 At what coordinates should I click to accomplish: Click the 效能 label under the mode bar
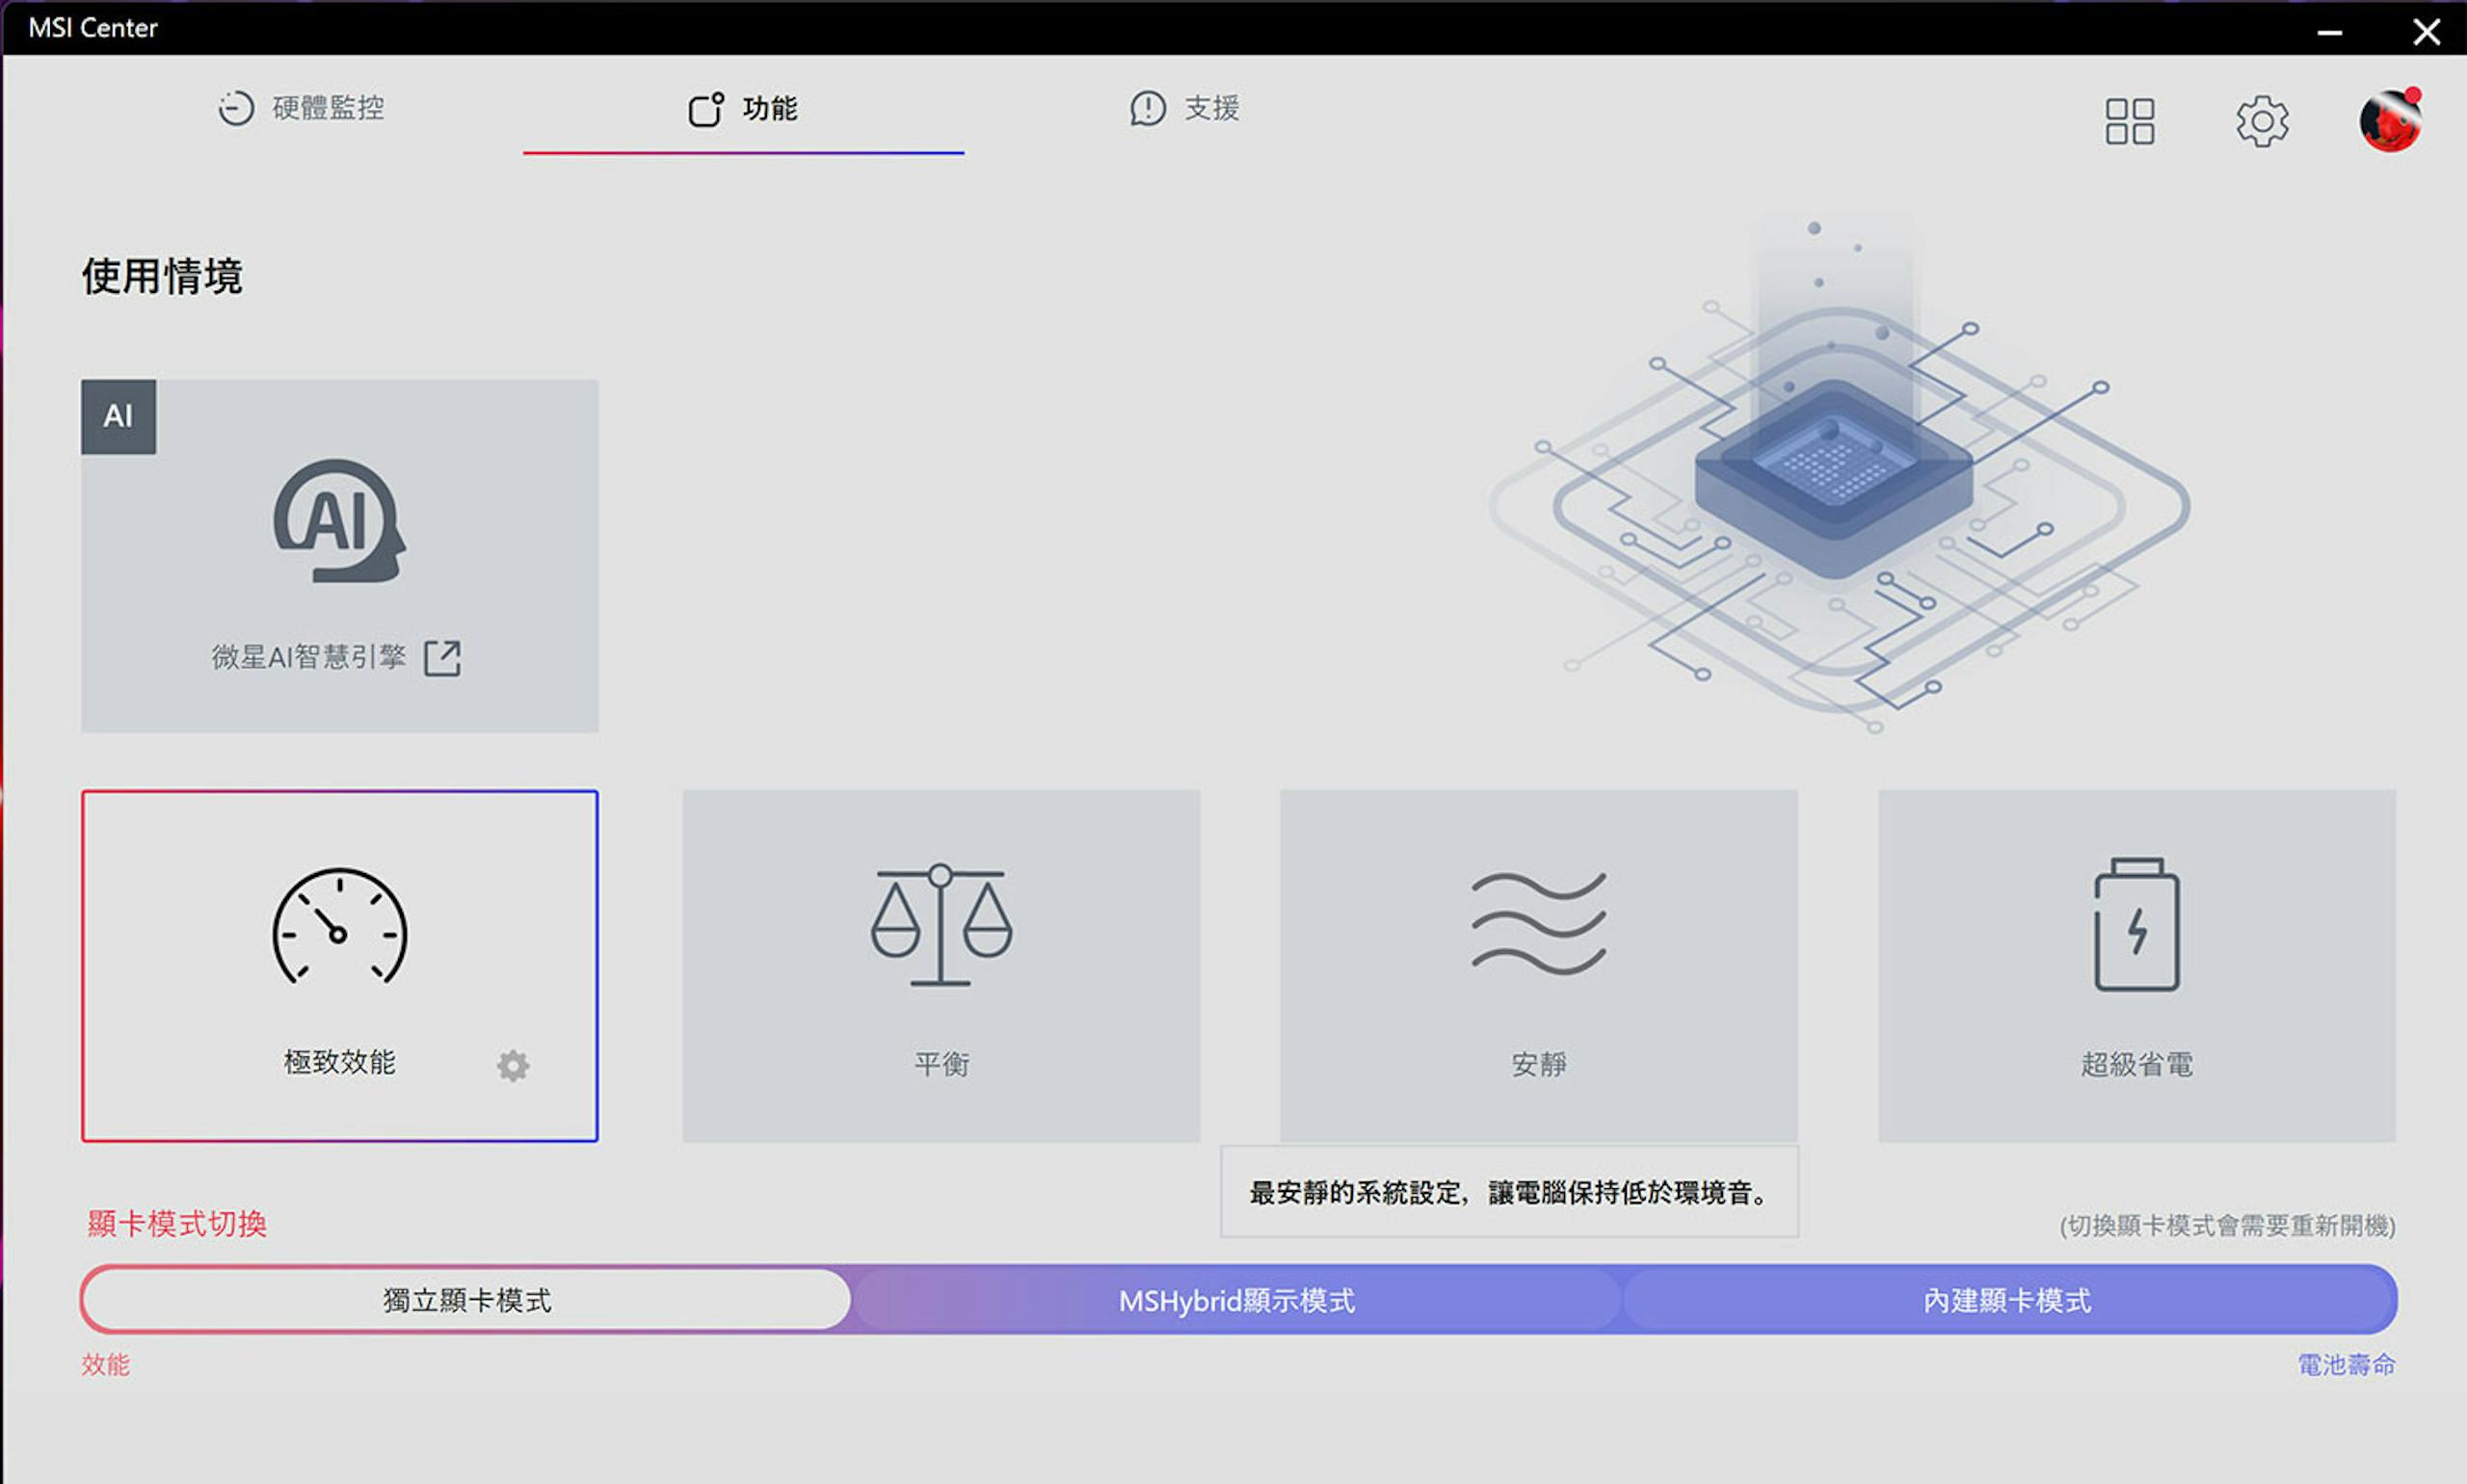click(x=106, y=1365)
